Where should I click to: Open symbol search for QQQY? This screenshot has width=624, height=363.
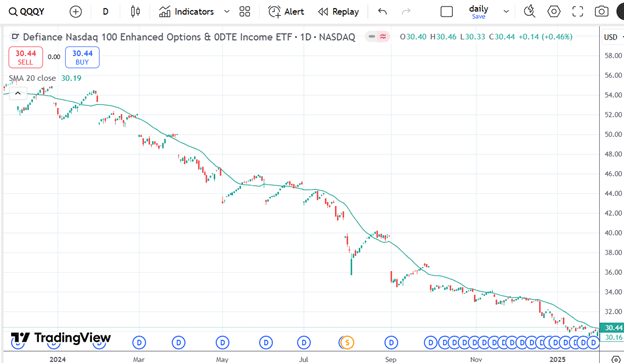tap(27, 12)
